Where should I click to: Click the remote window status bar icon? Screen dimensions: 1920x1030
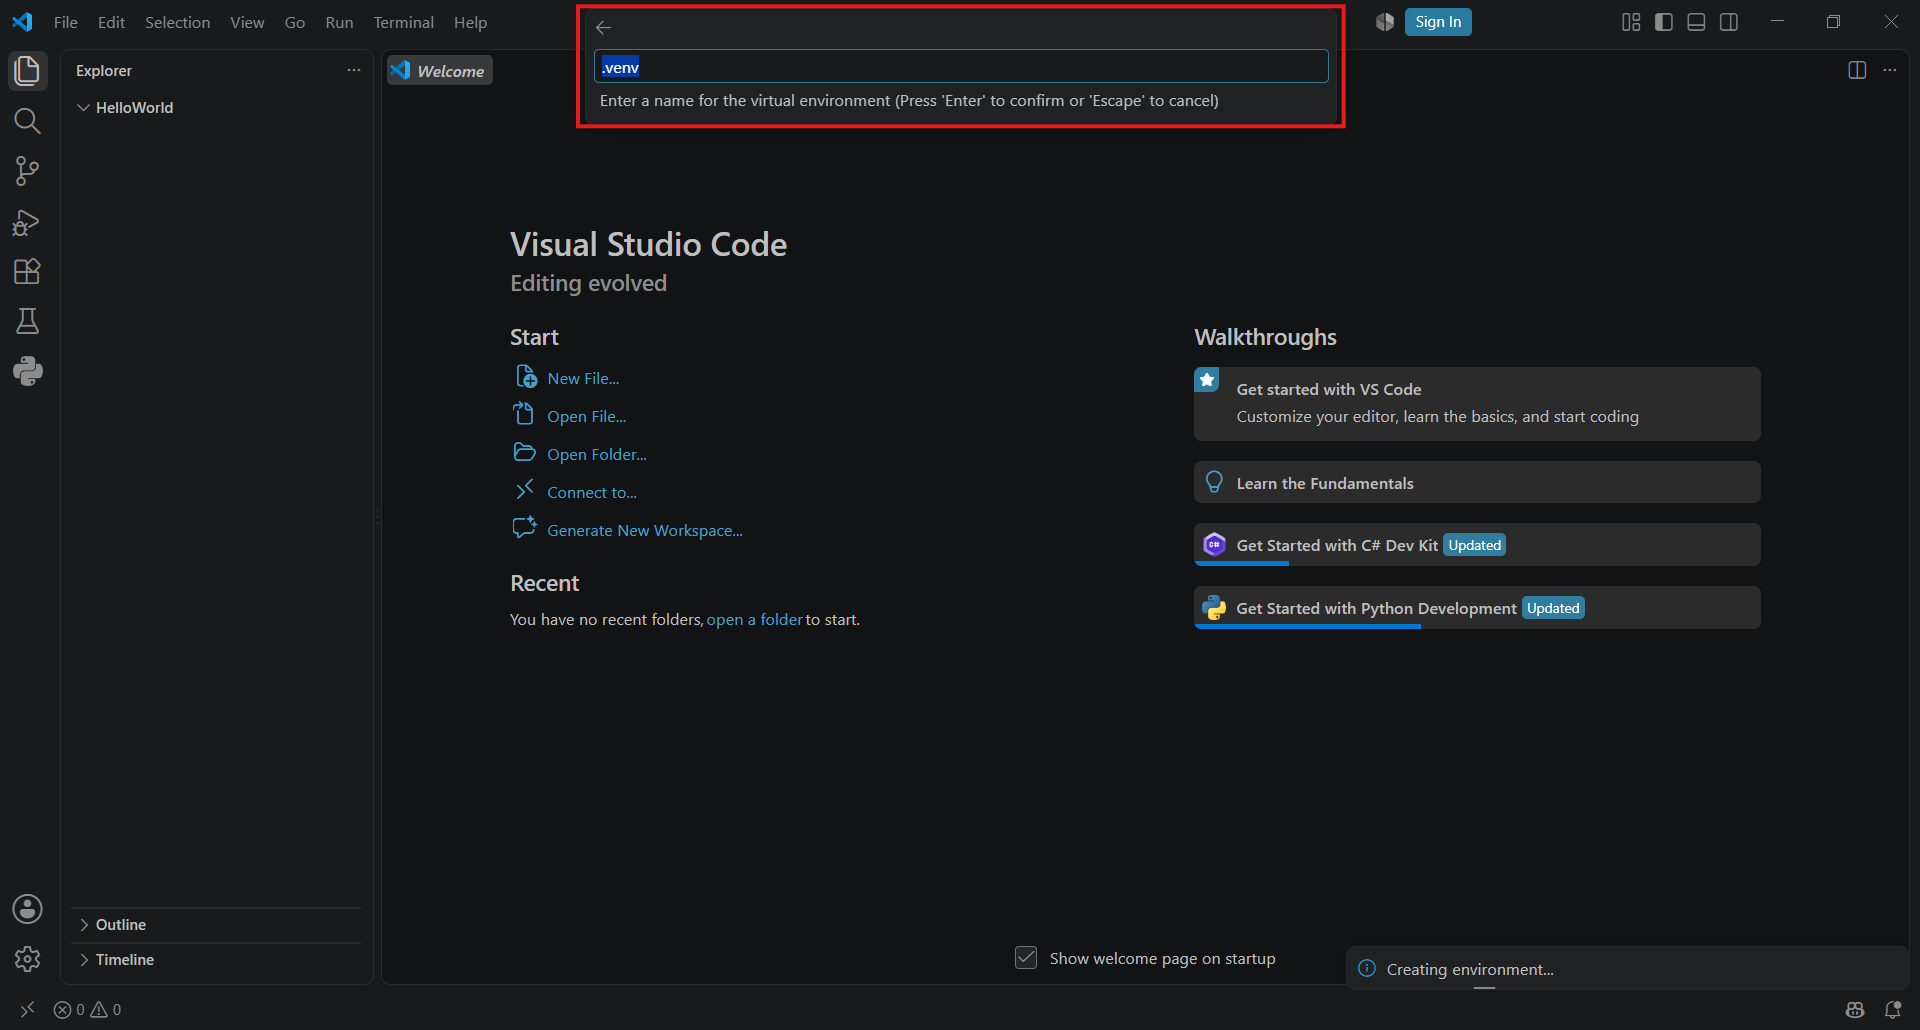point(27,1010)
